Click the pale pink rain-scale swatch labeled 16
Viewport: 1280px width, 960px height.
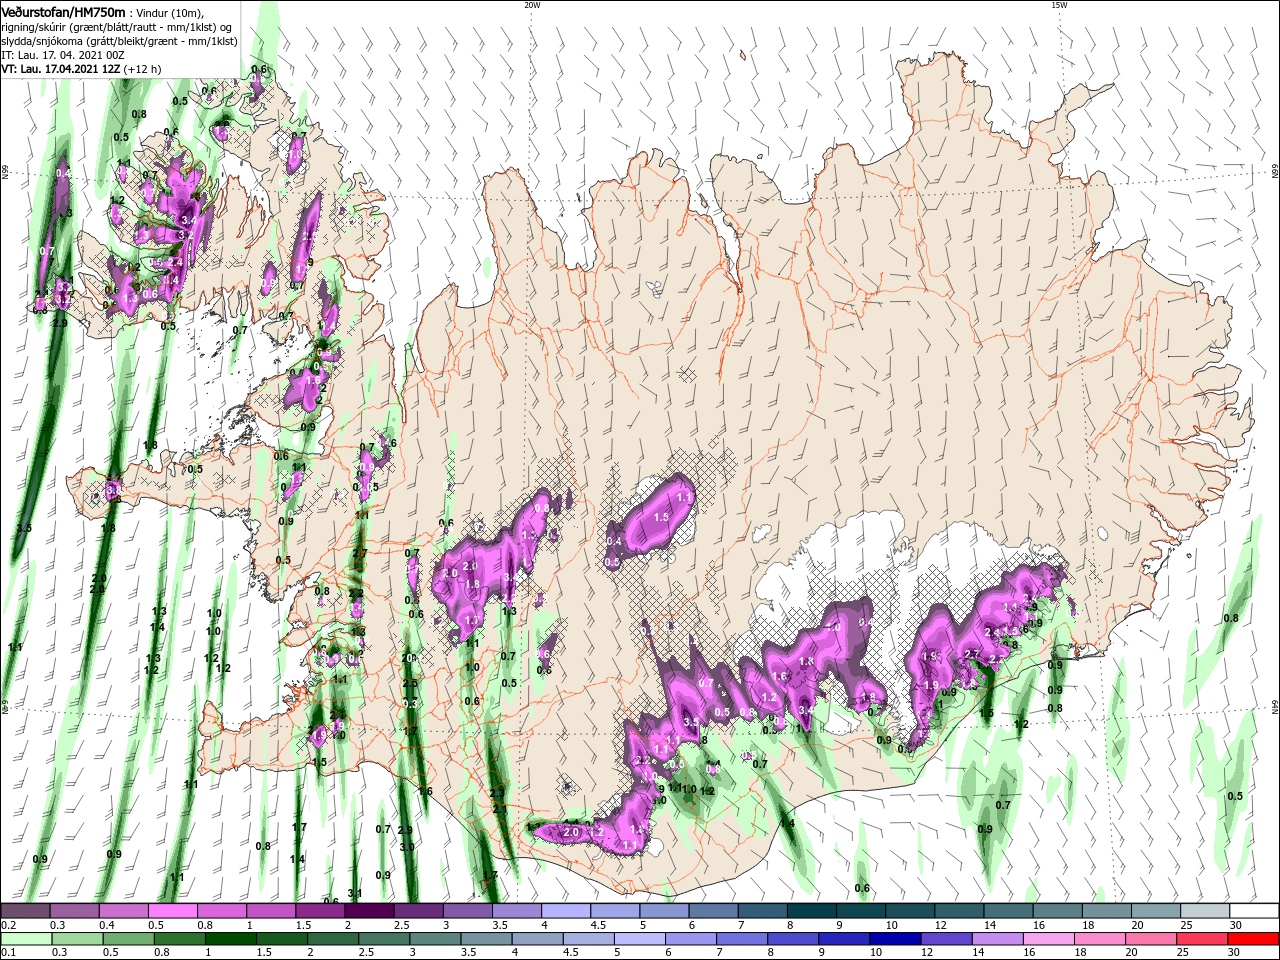(1048, 939)
